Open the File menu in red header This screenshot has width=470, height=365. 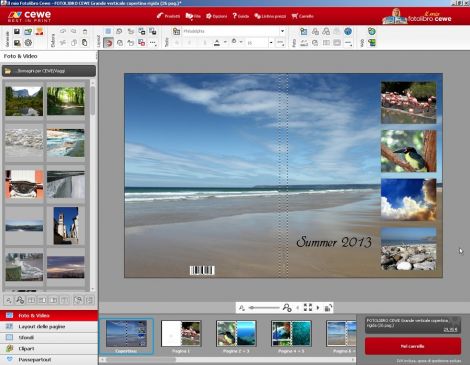[x=193, y=16]
